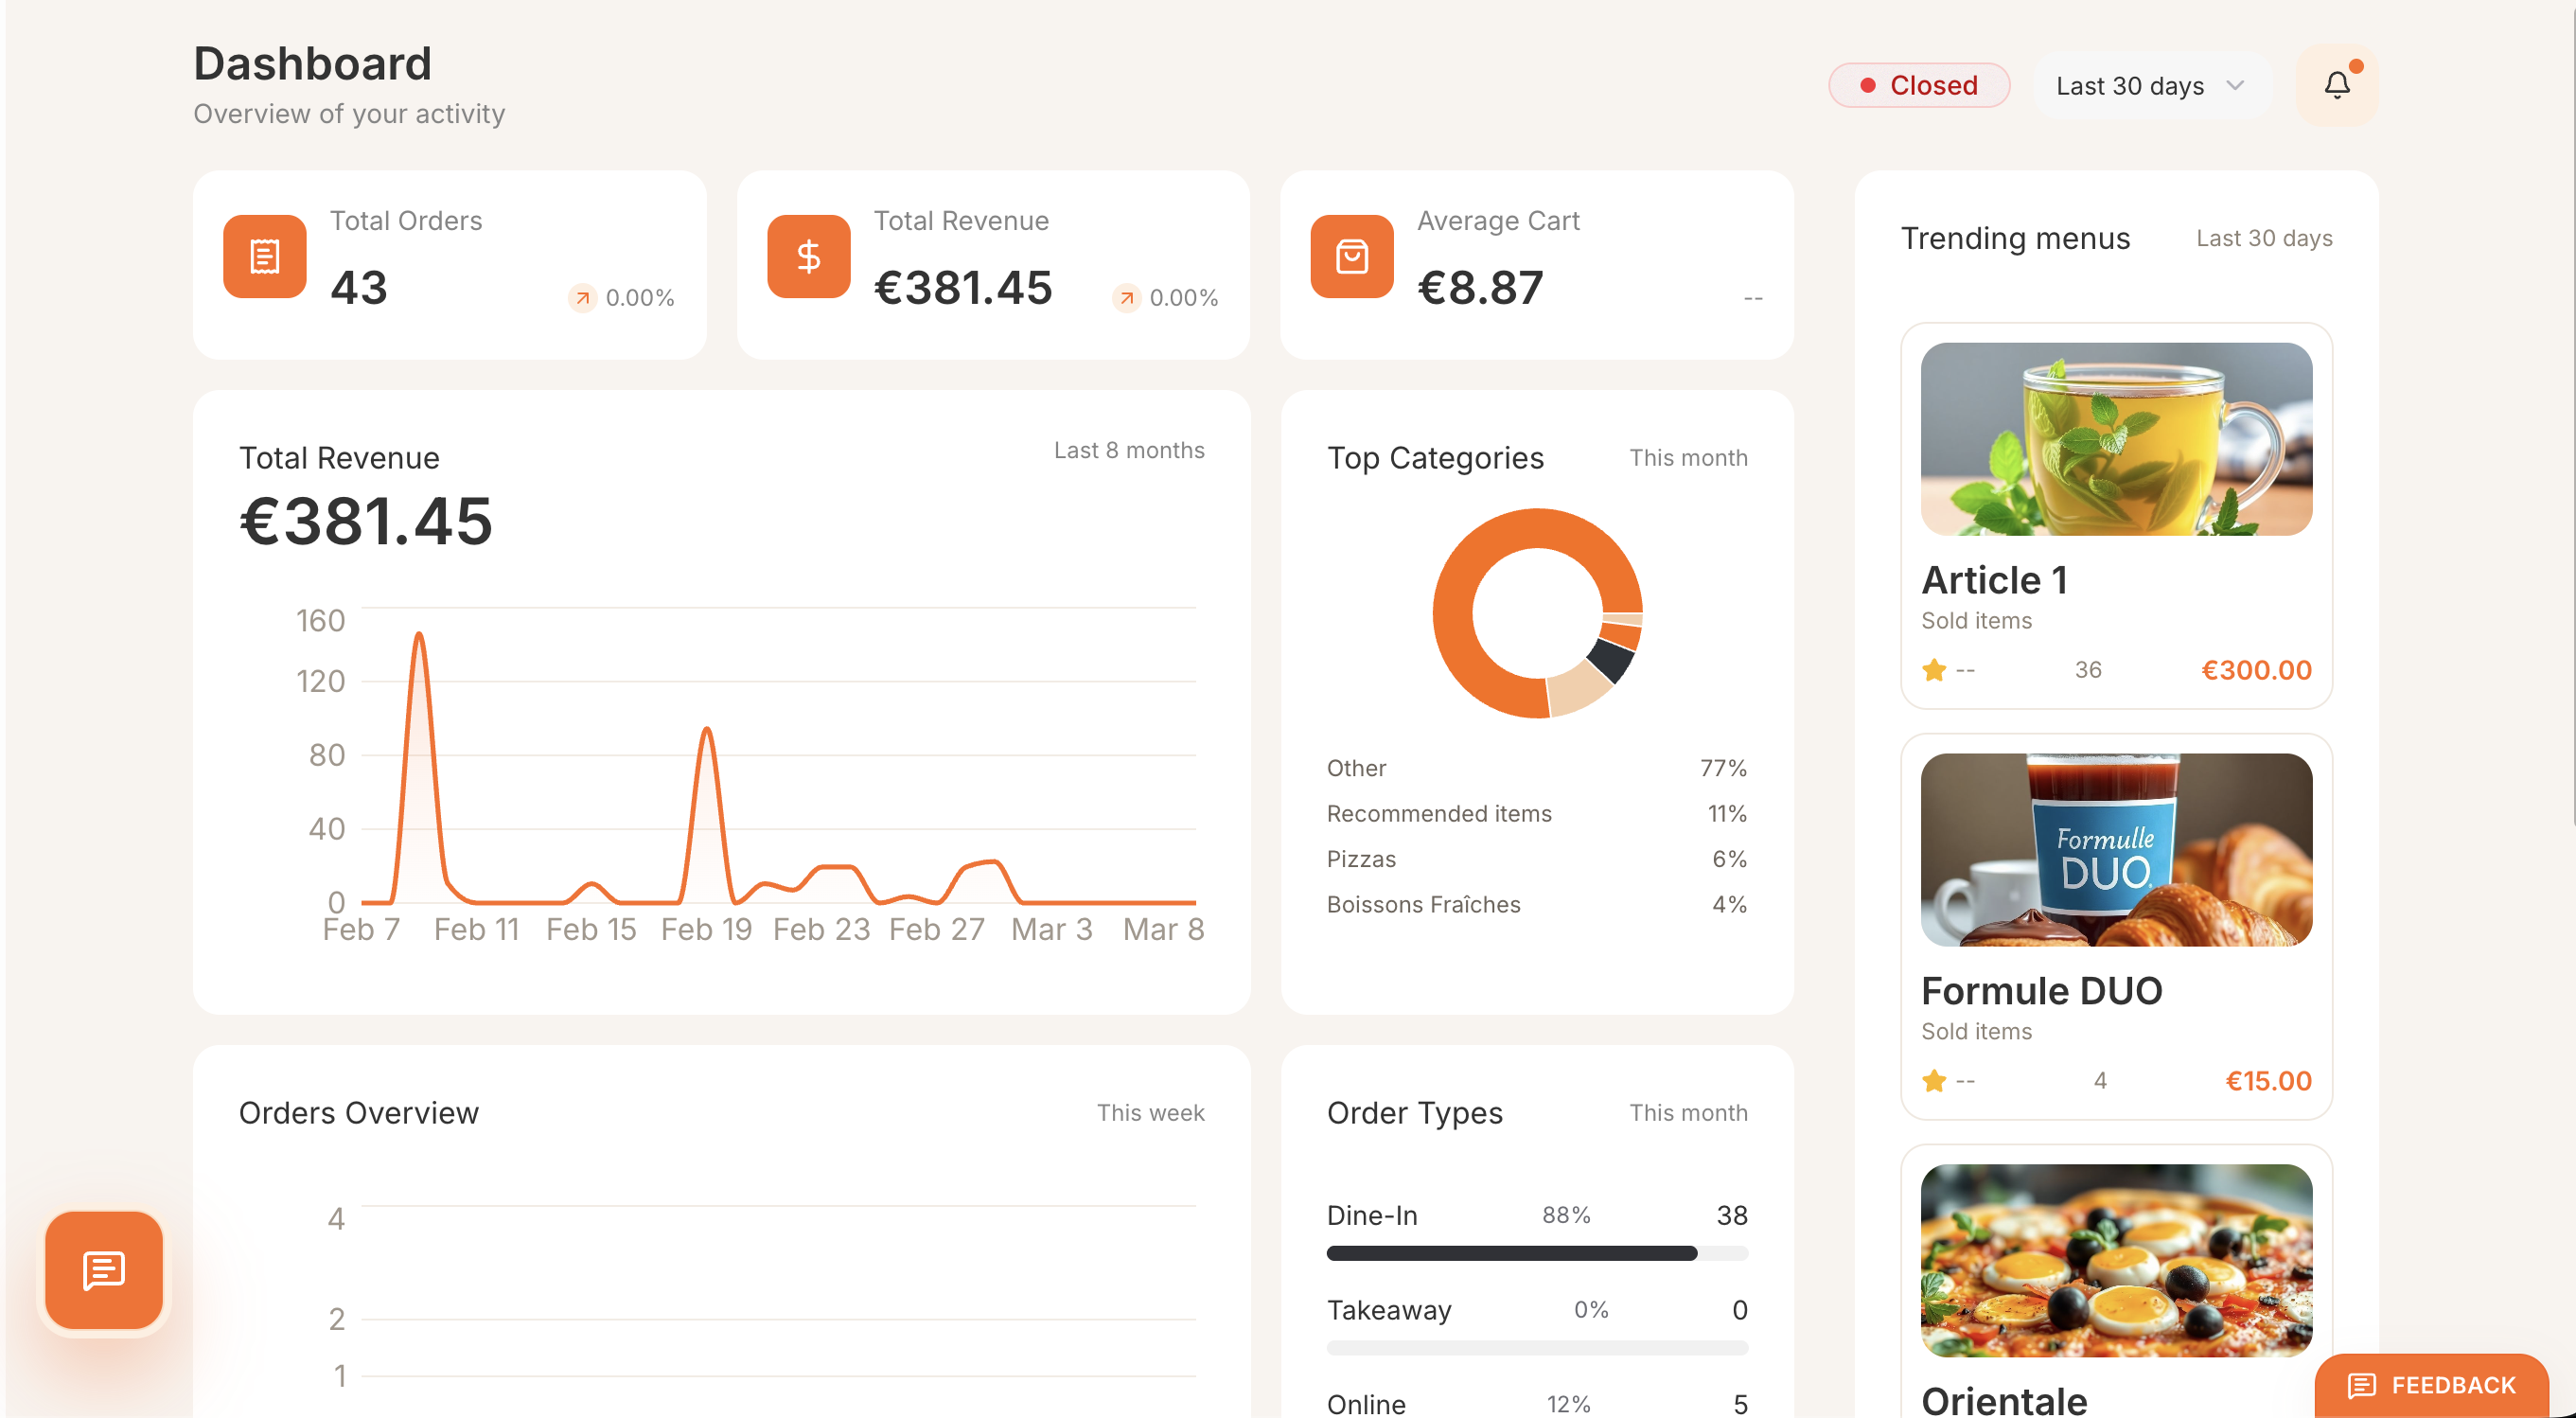Click the This week label in Orders Overview

pos(1150,1113)
